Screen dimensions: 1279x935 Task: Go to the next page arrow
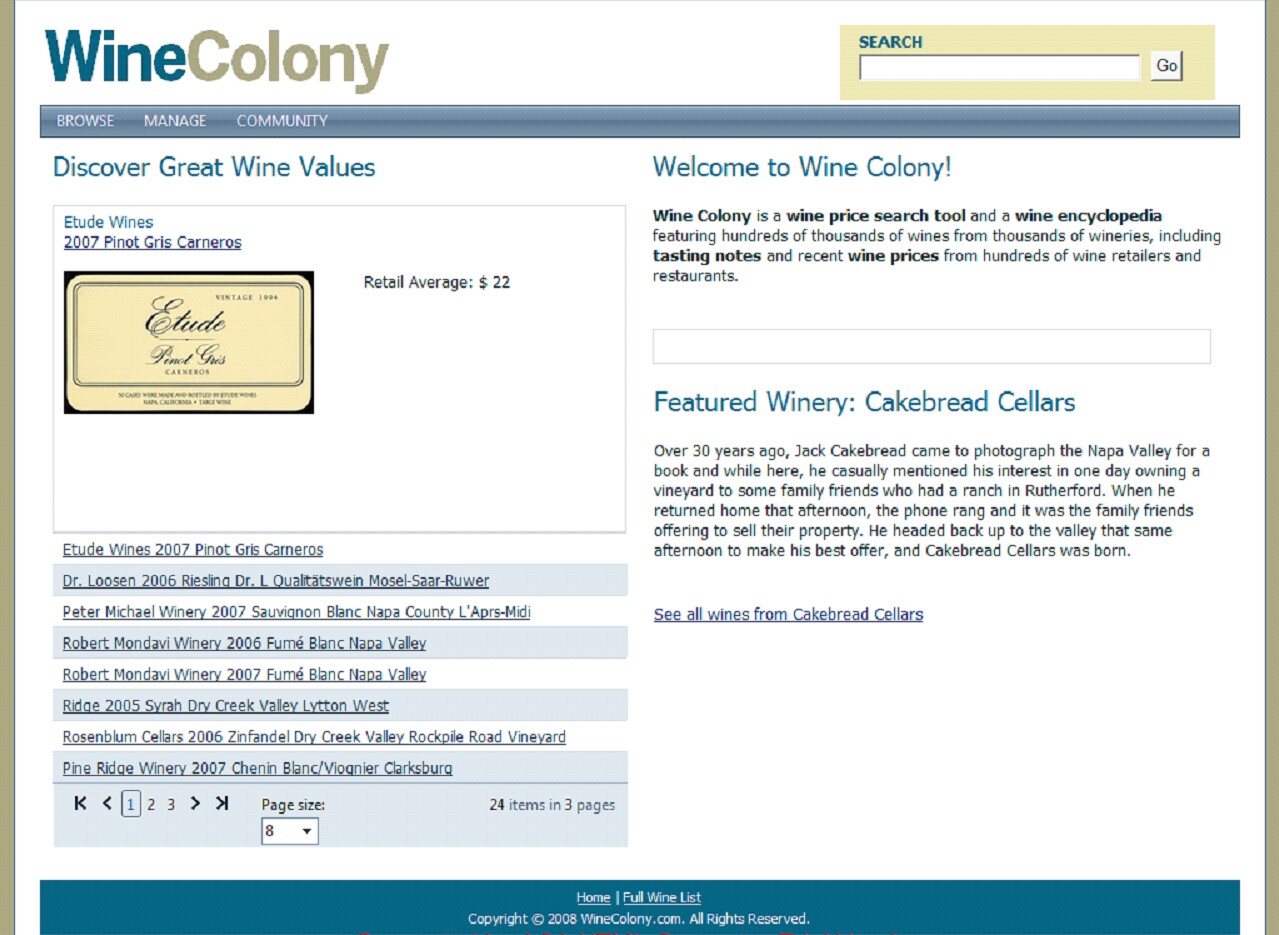[195, 803]
